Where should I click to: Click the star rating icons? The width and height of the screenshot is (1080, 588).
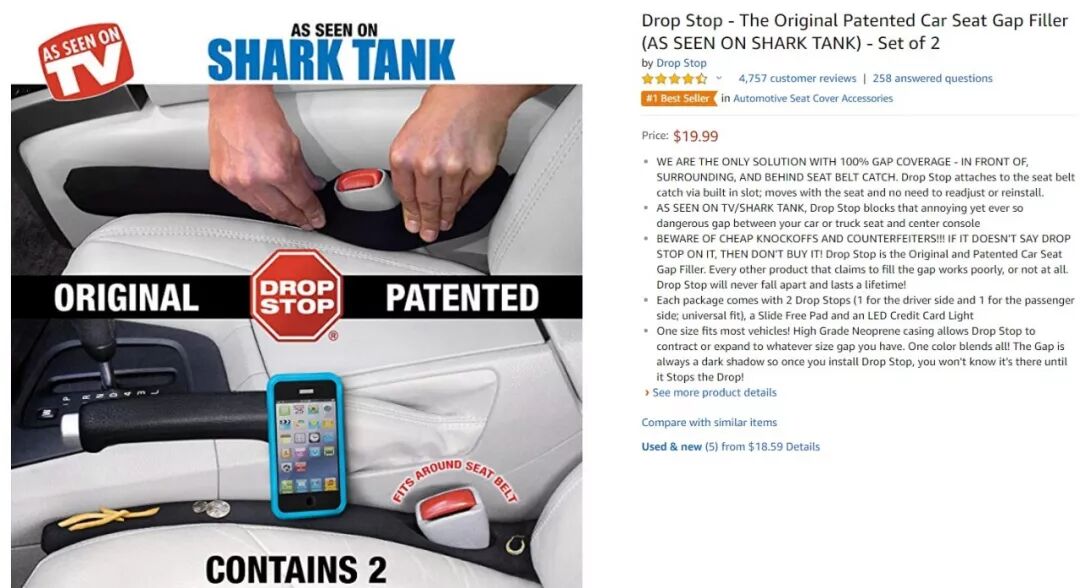[674, 78]
